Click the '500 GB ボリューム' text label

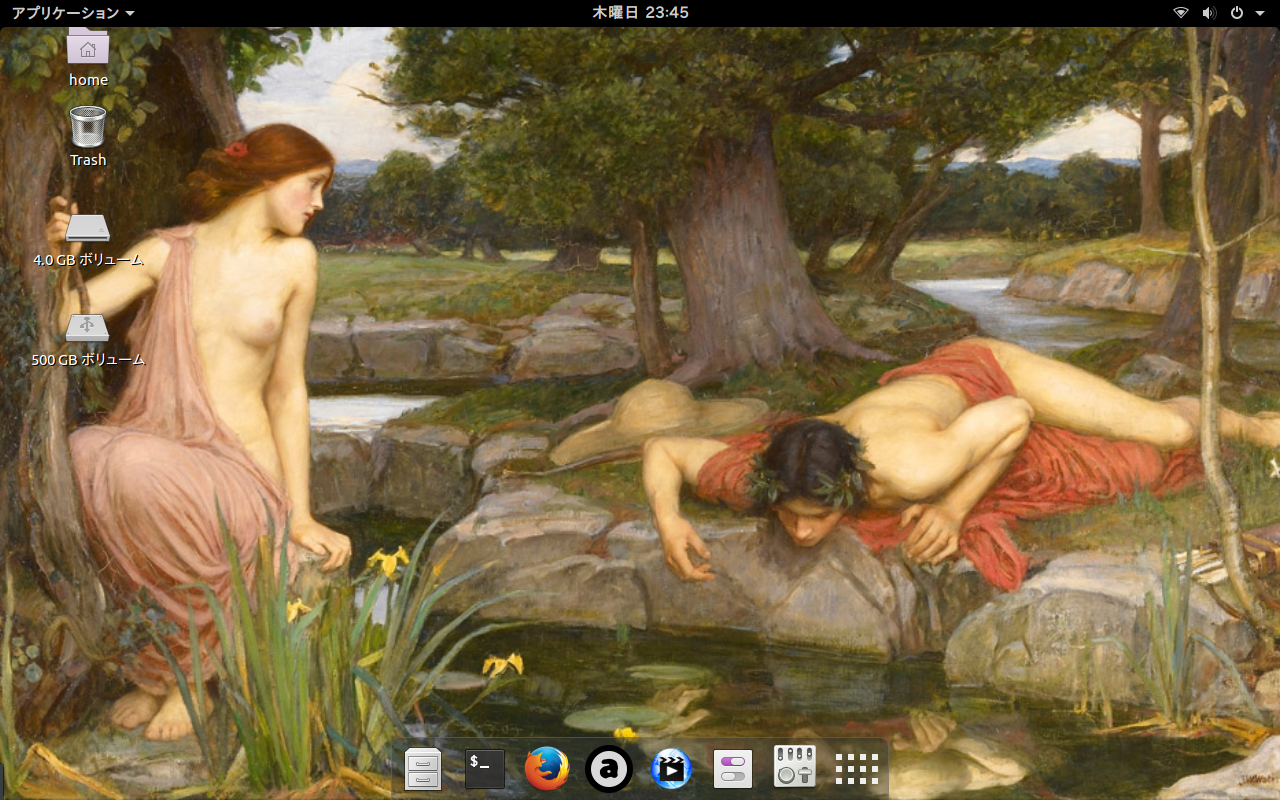pos(88,359)
